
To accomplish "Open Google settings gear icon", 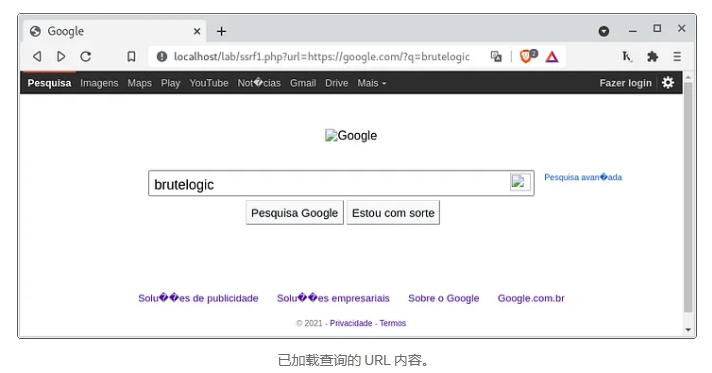I will [668, 83].
